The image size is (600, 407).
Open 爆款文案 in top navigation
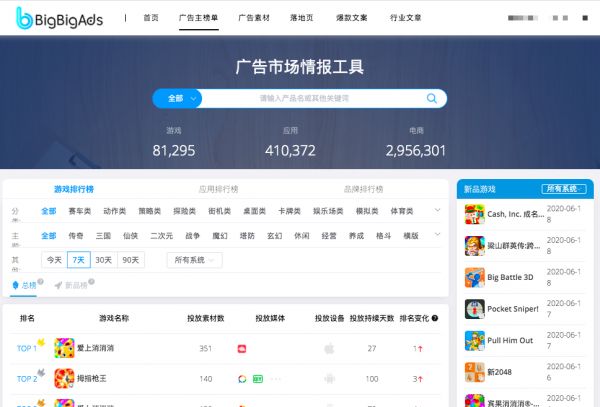(x=352, y=18)
